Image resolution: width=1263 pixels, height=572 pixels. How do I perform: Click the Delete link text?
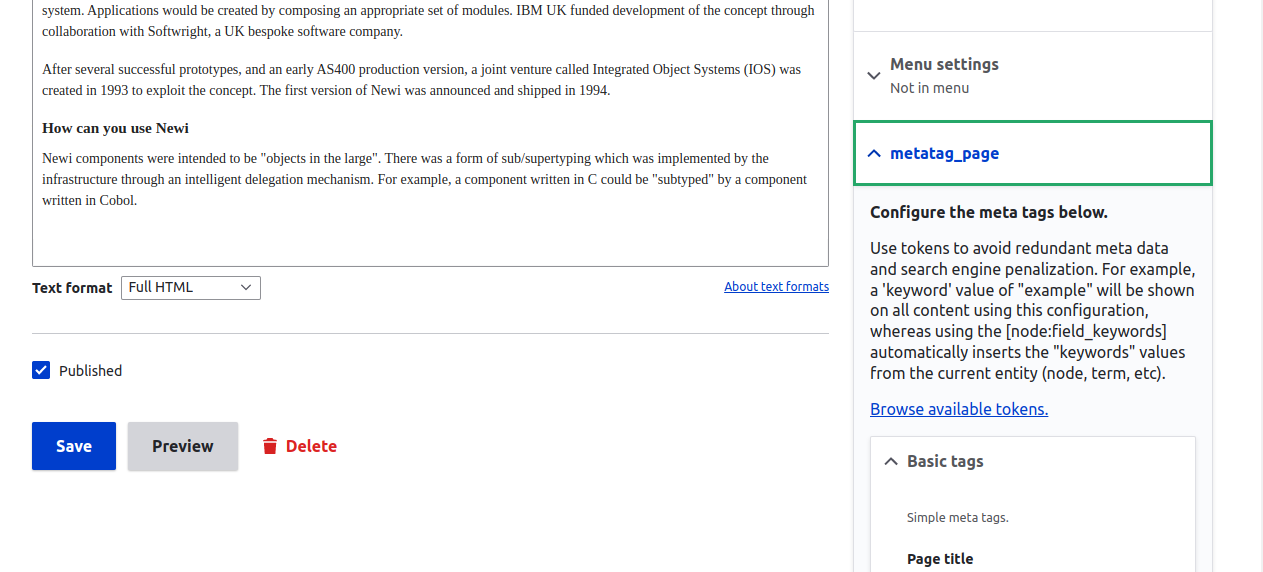[x=311, y=446]
